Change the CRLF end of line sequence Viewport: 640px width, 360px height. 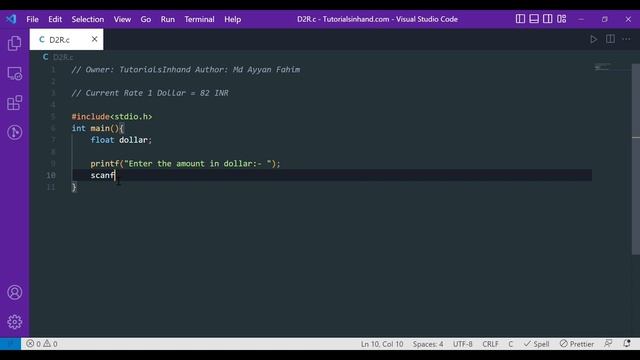point(490,344)
